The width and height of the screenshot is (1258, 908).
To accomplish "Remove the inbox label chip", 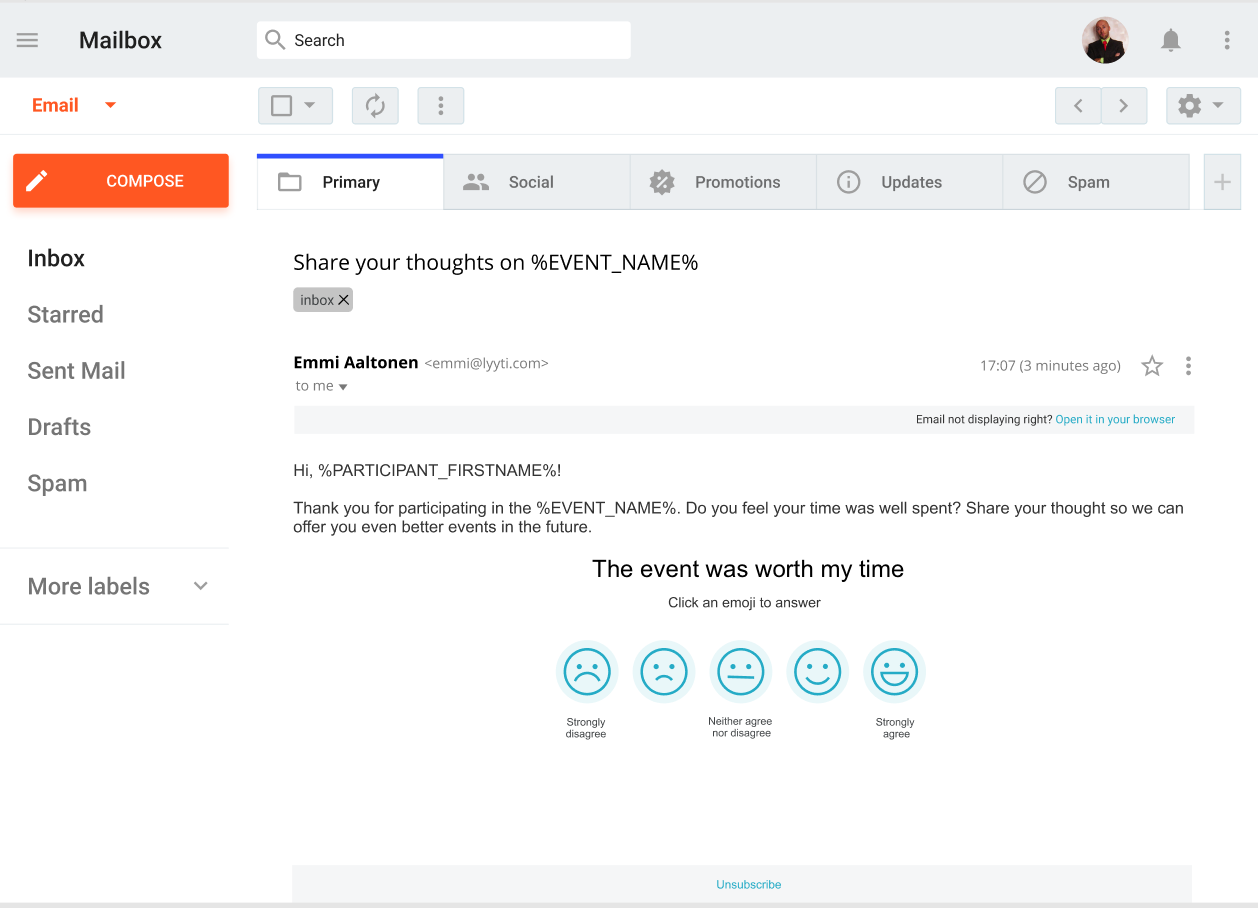I will [343, 299].
